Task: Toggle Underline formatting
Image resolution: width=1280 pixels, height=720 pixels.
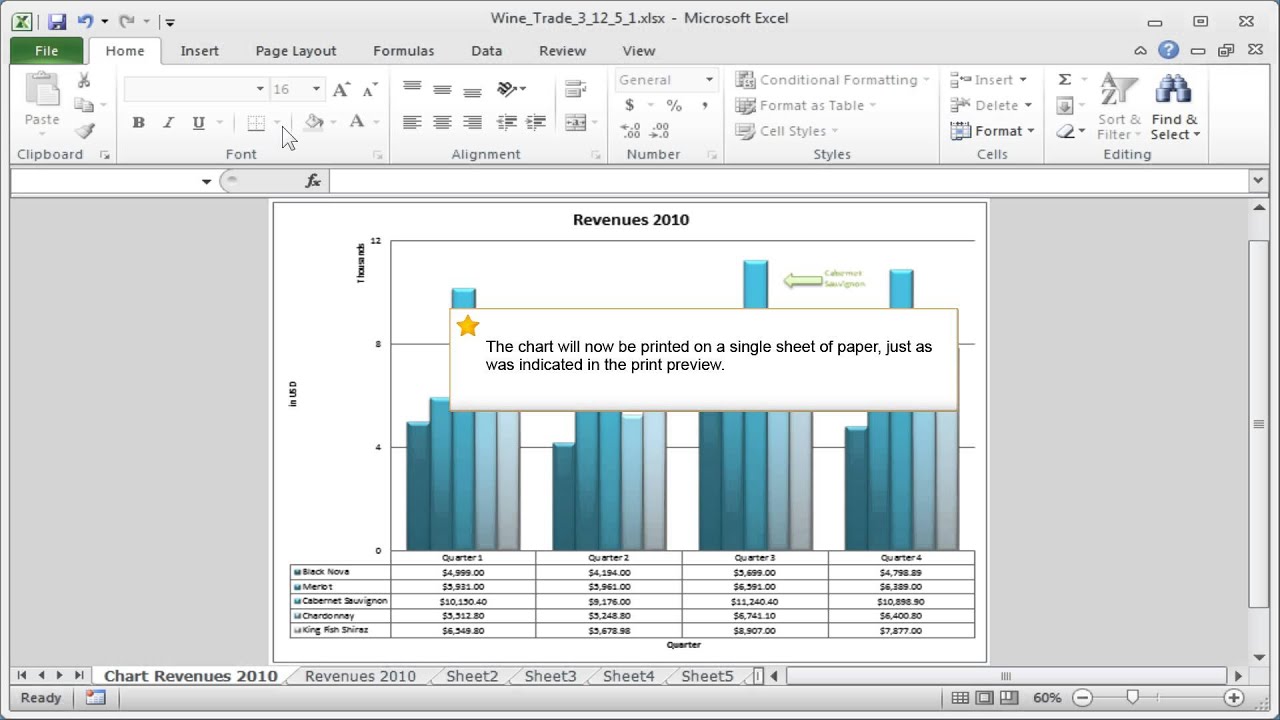Action: pos(198,123)
